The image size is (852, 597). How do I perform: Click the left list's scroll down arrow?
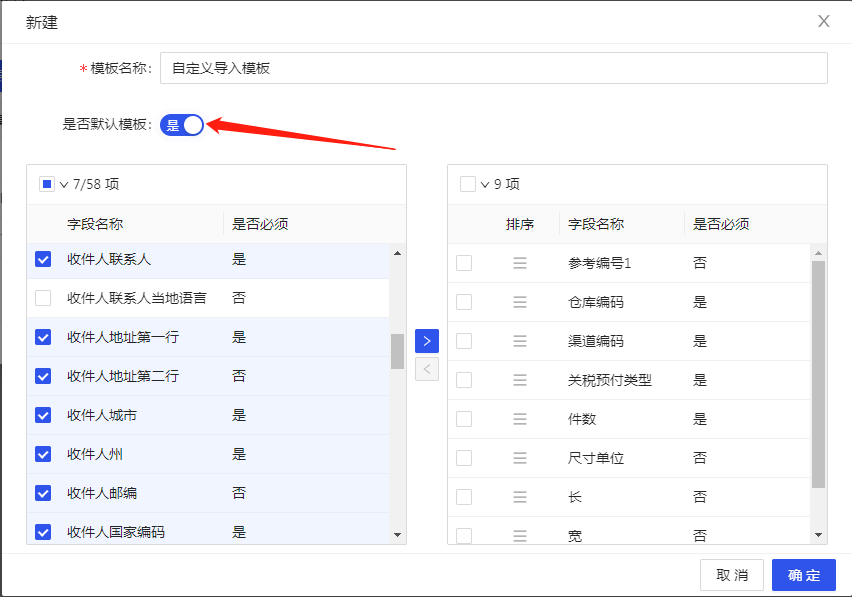(x=397, y=535)
